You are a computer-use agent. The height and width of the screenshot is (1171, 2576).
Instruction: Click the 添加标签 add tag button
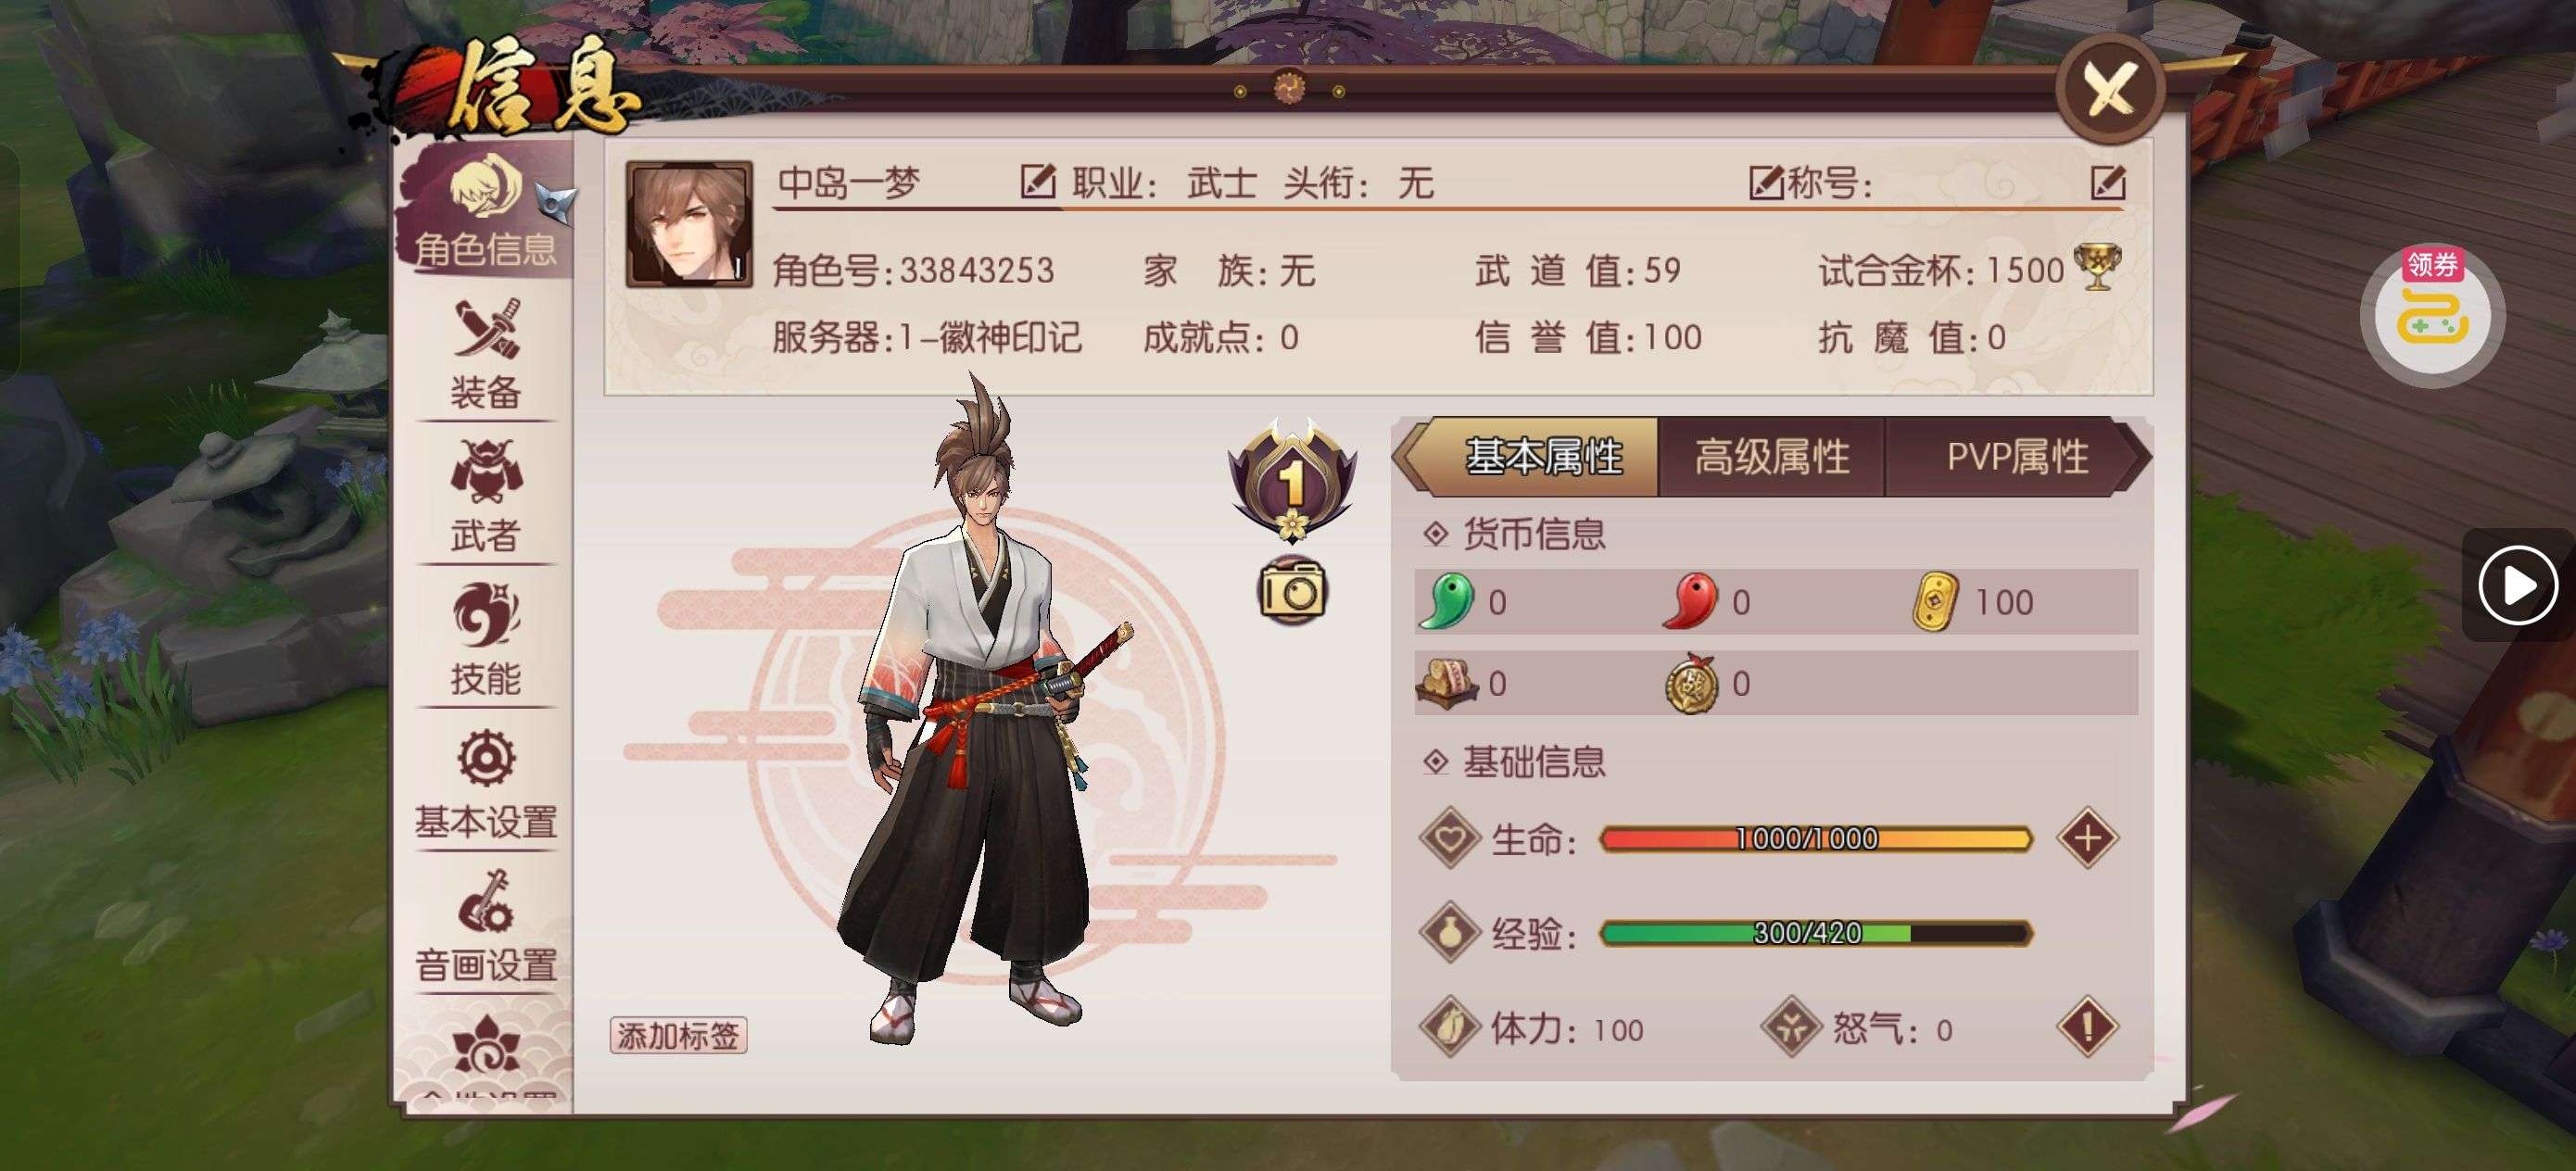(678, 1035)
